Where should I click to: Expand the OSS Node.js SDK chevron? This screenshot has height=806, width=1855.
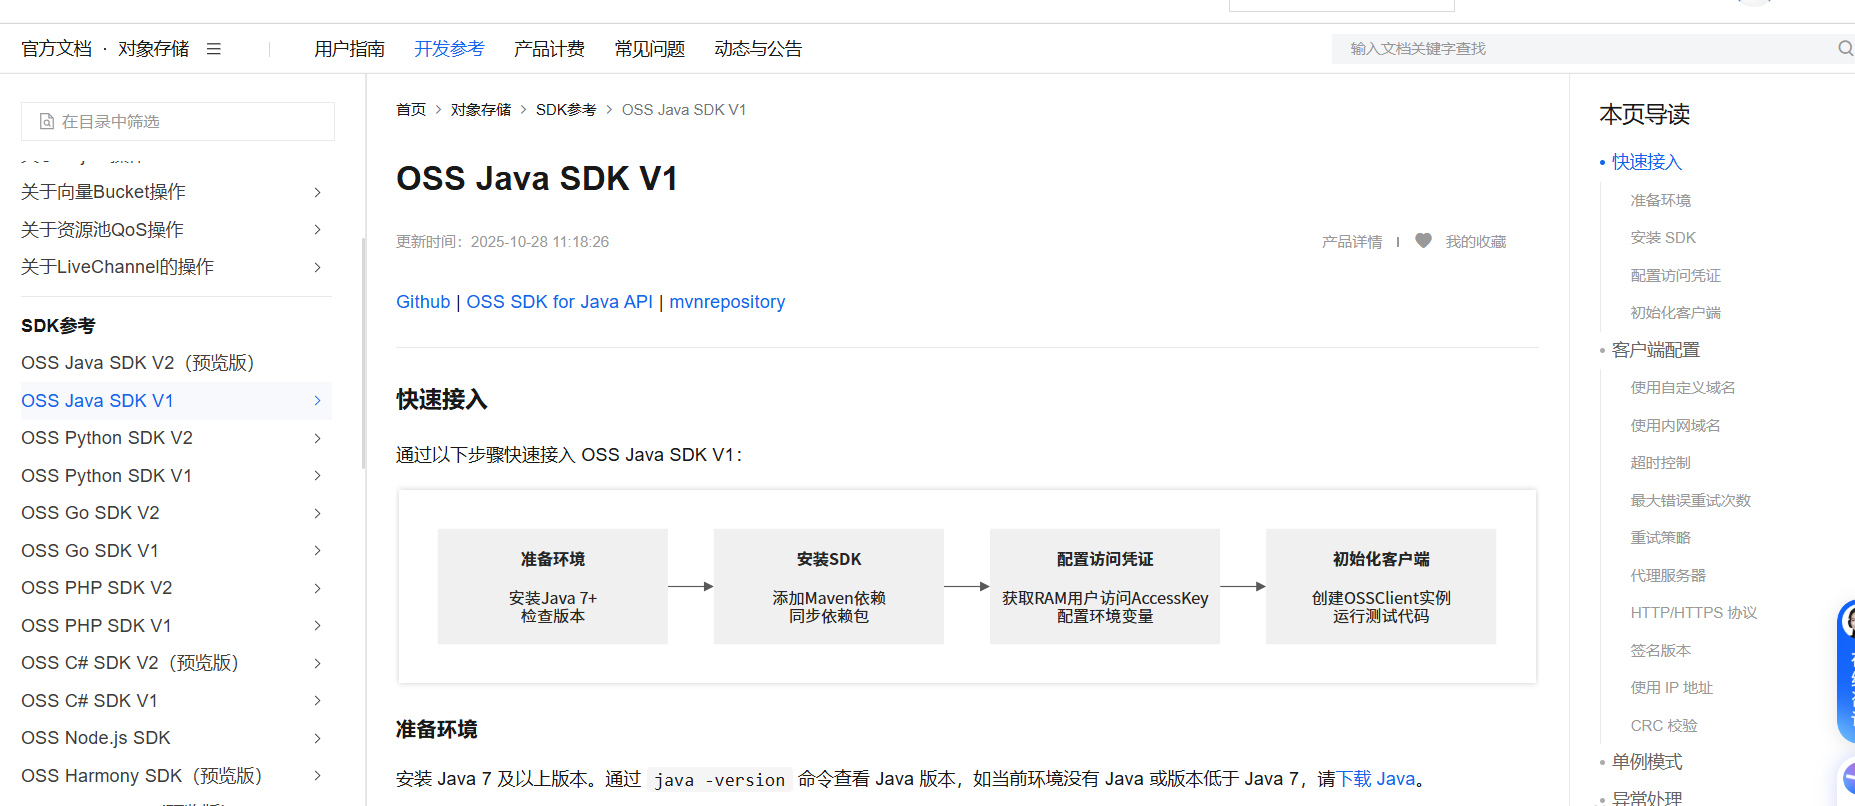(318, 738)
